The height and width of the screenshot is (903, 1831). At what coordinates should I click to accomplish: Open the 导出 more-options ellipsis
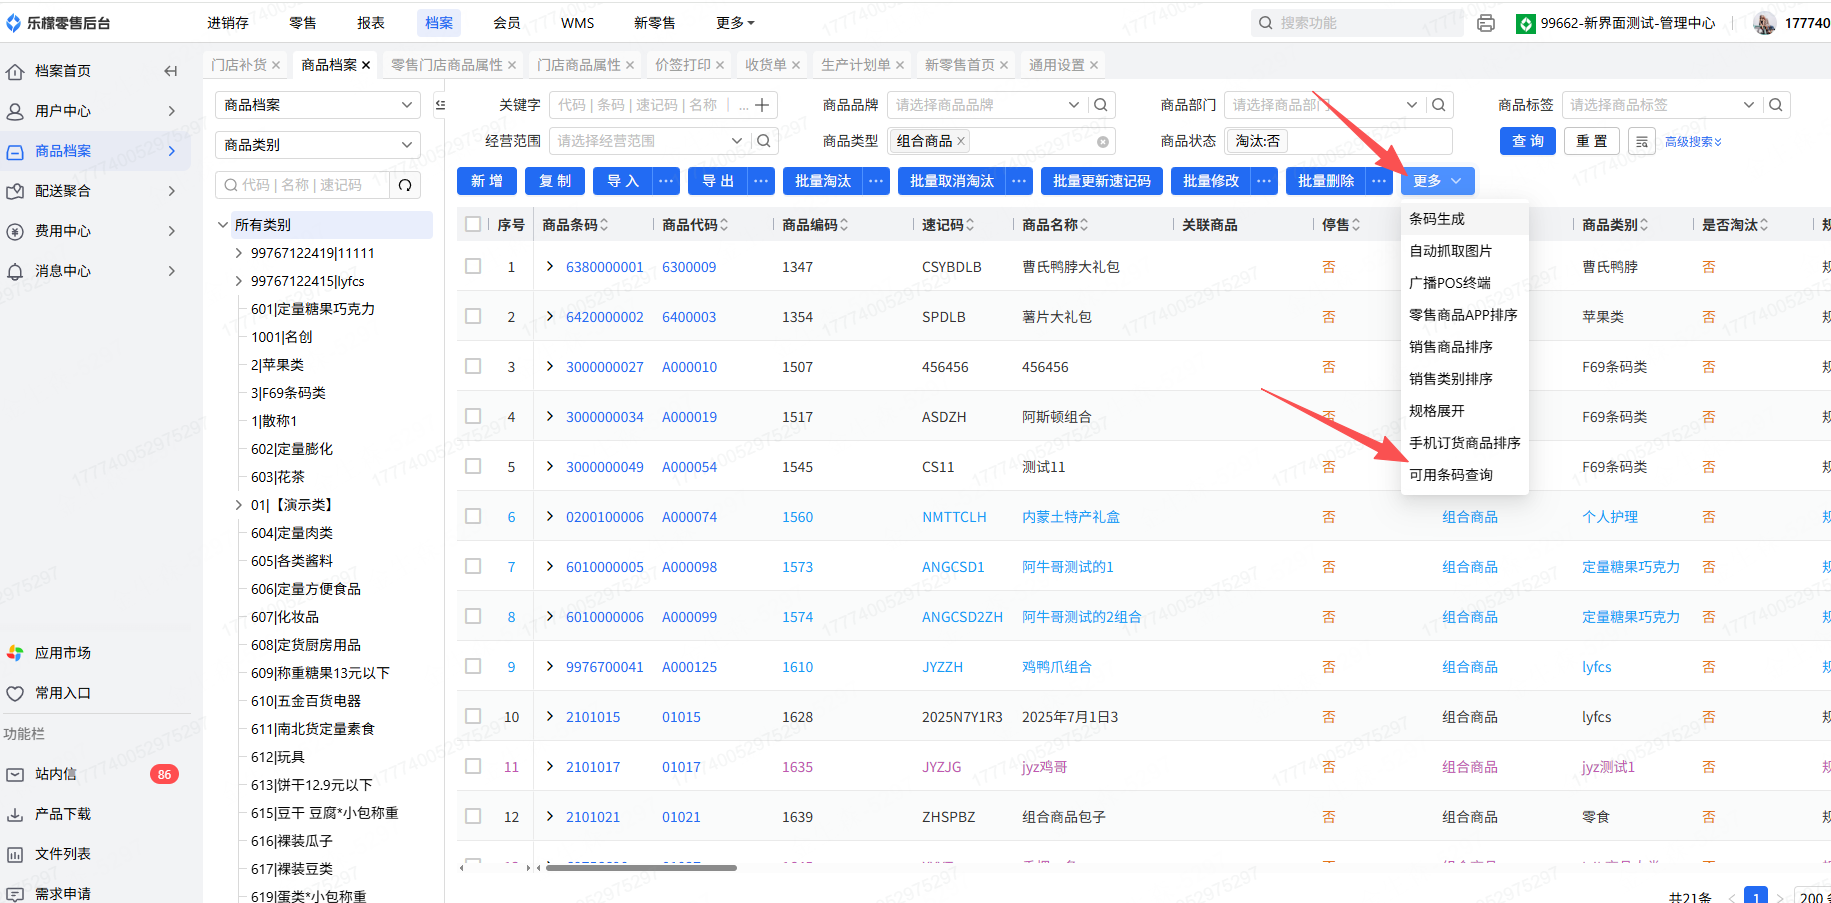pyautogui.click(x=762, y=181)
